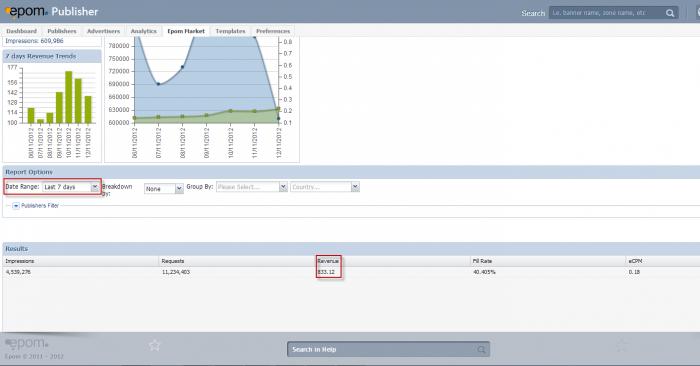Open the Templates tab
The image size is (700, 366).
[x=230, y=31]
